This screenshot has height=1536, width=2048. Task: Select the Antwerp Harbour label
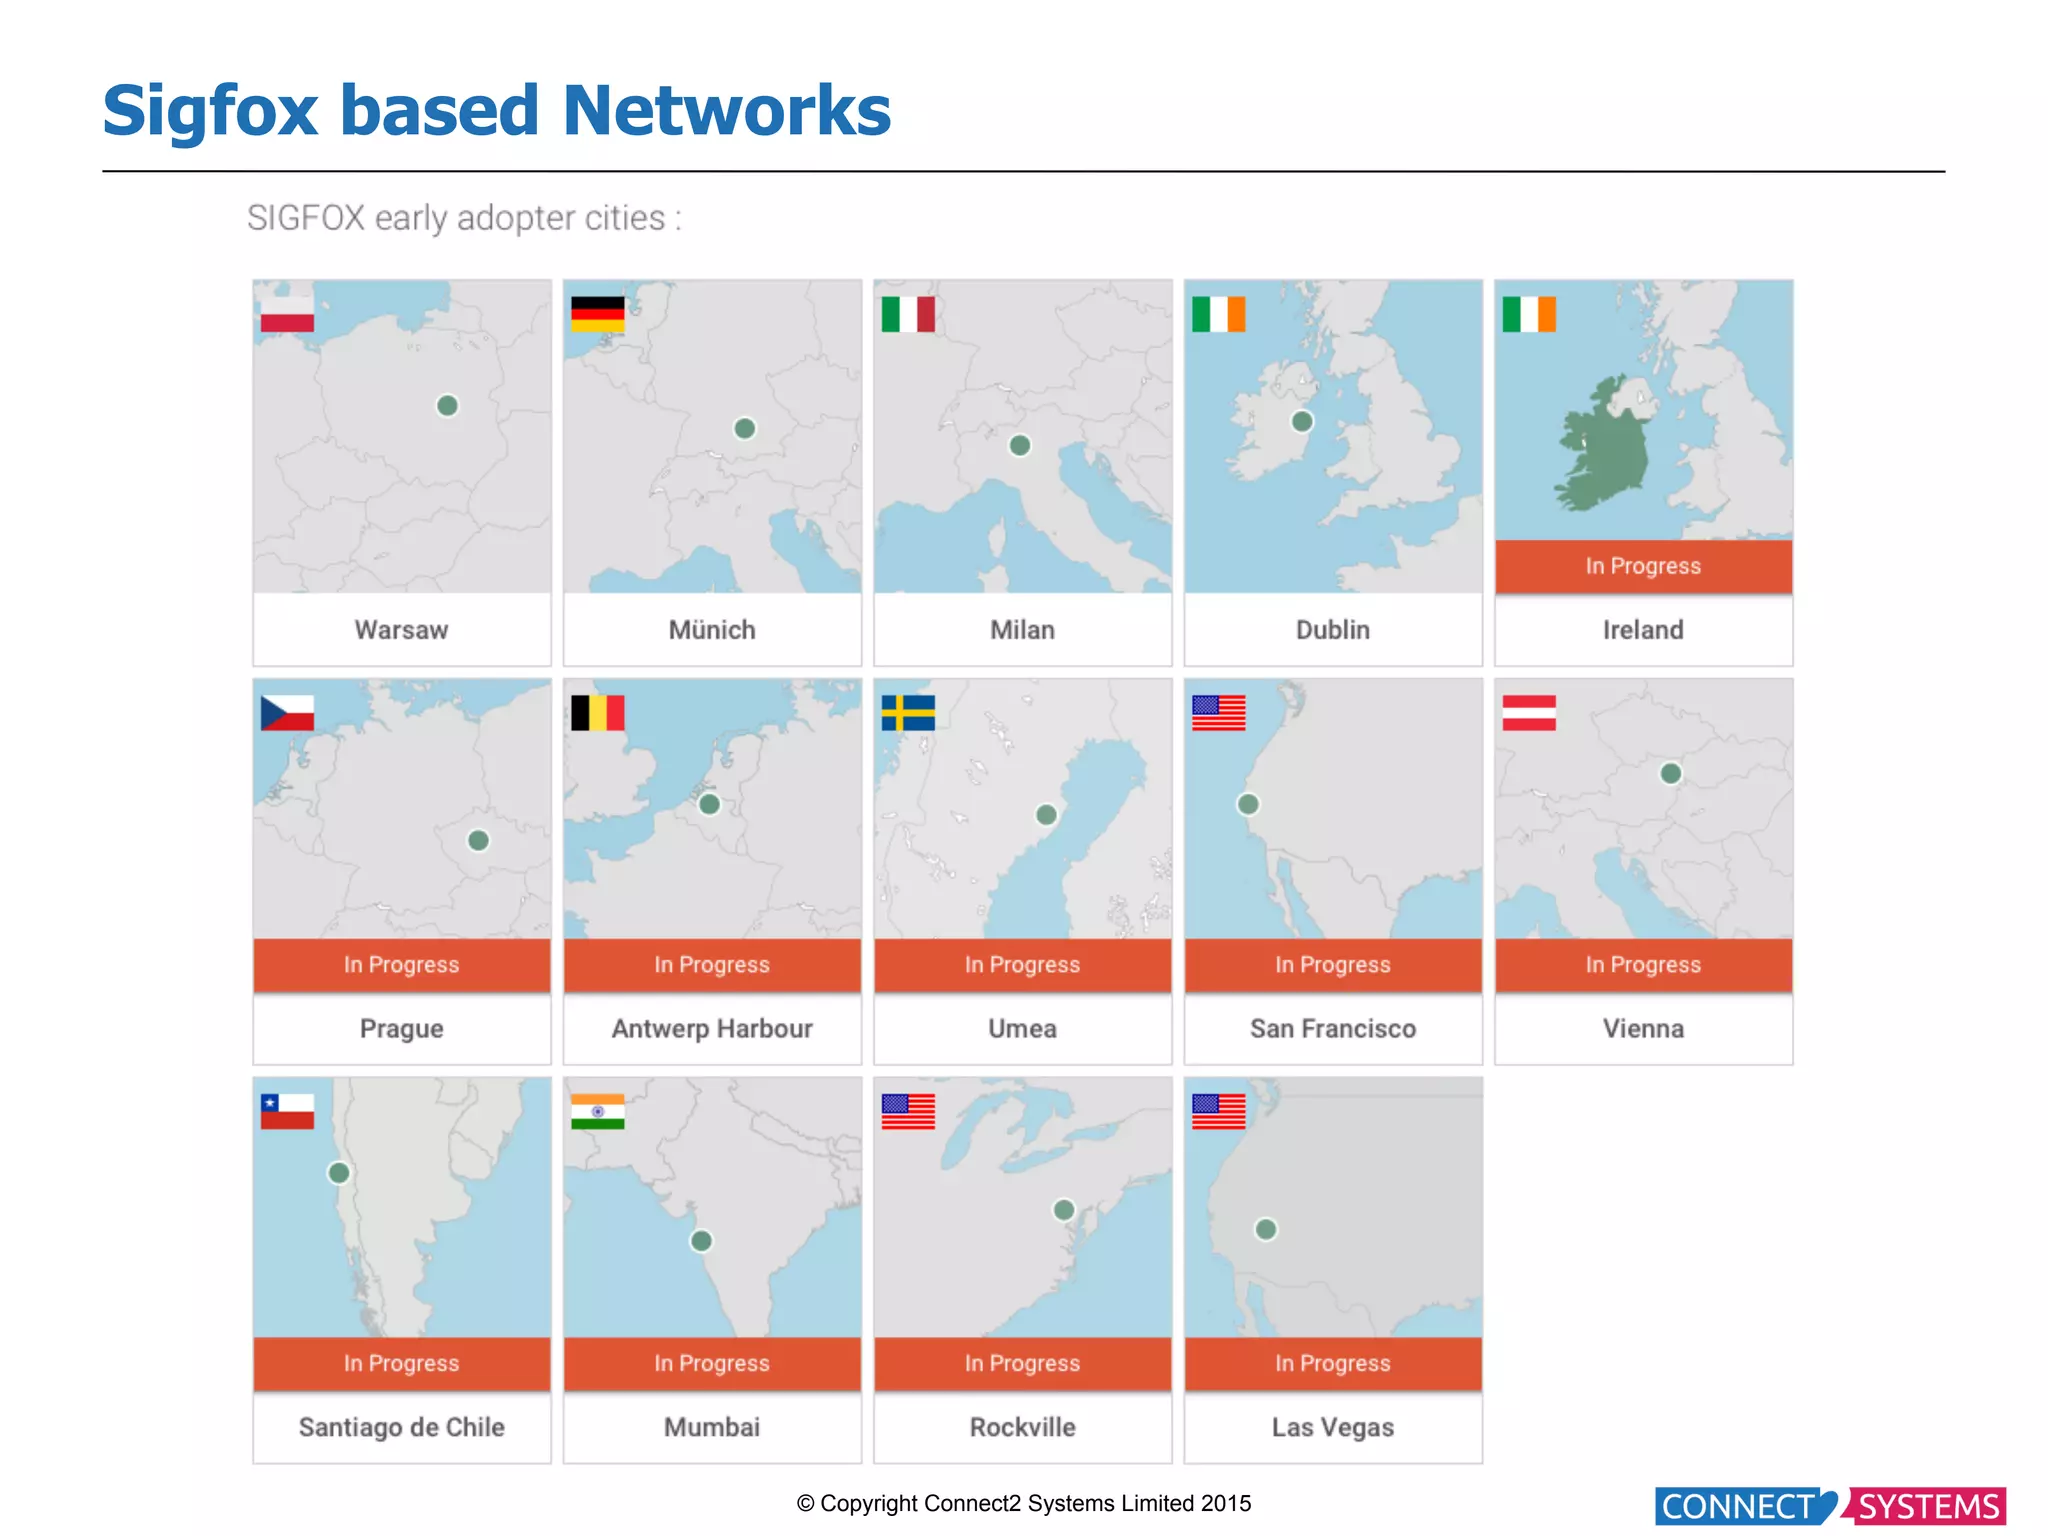(x=712, y=1029)
